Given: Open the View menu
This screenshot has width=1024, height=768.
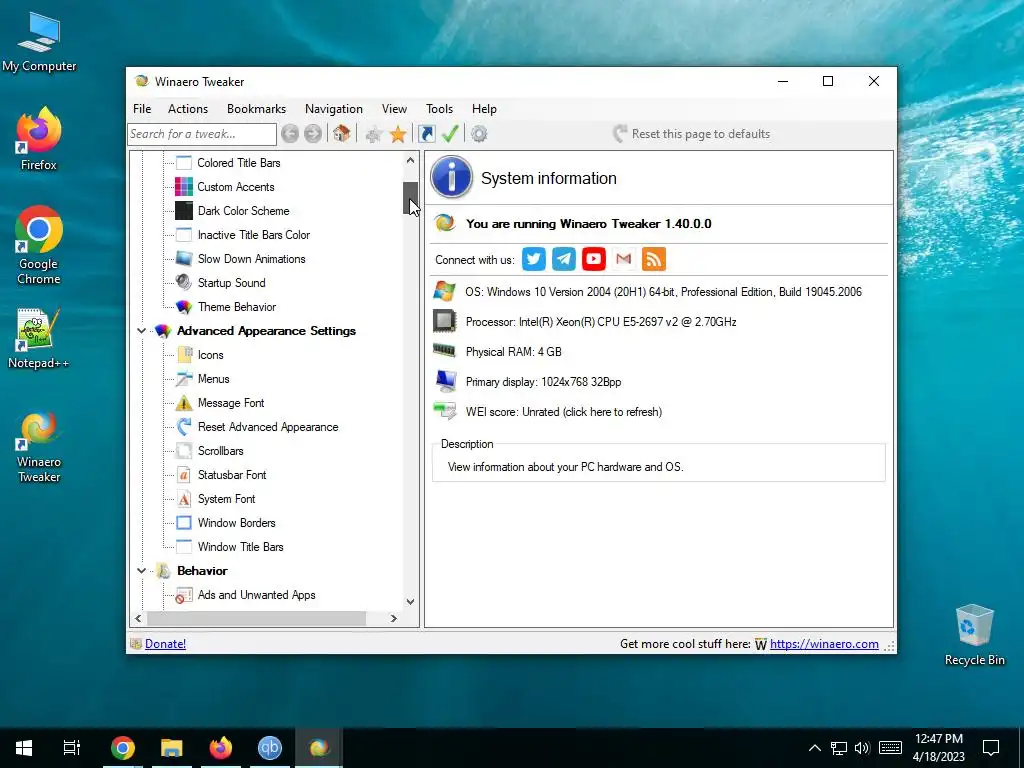Looking at the screenshot, I should (x=394, y=109).
